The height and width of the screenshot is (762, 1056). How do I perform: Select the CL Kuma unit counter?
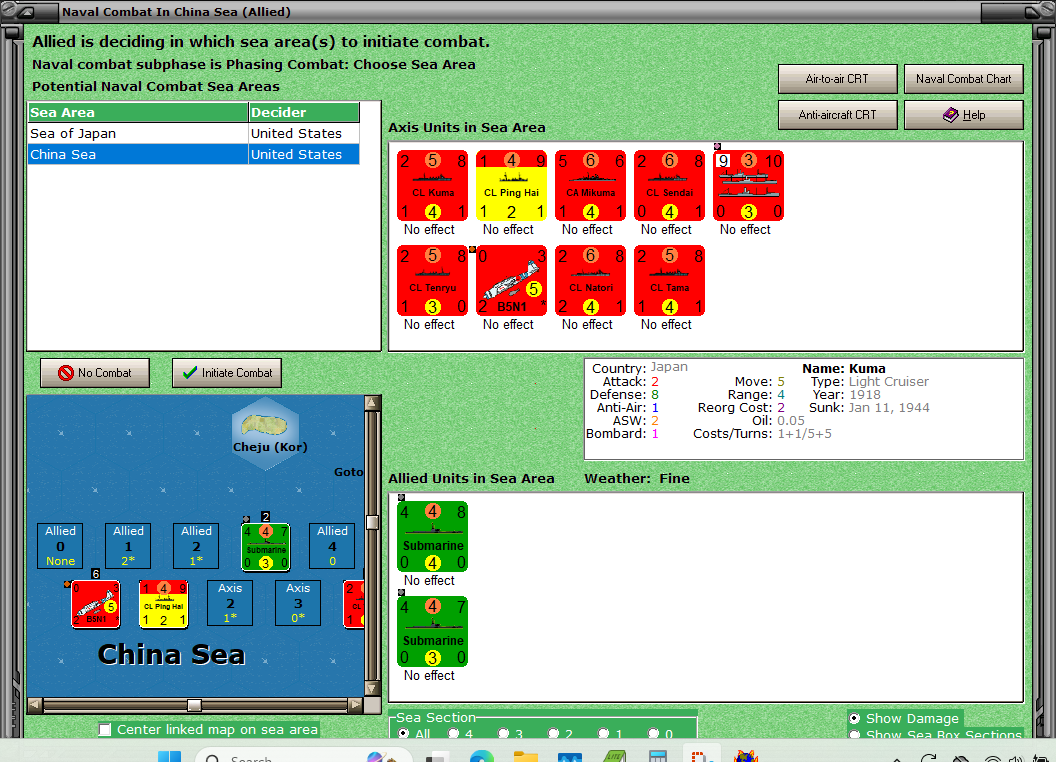(x=432, y=185)
